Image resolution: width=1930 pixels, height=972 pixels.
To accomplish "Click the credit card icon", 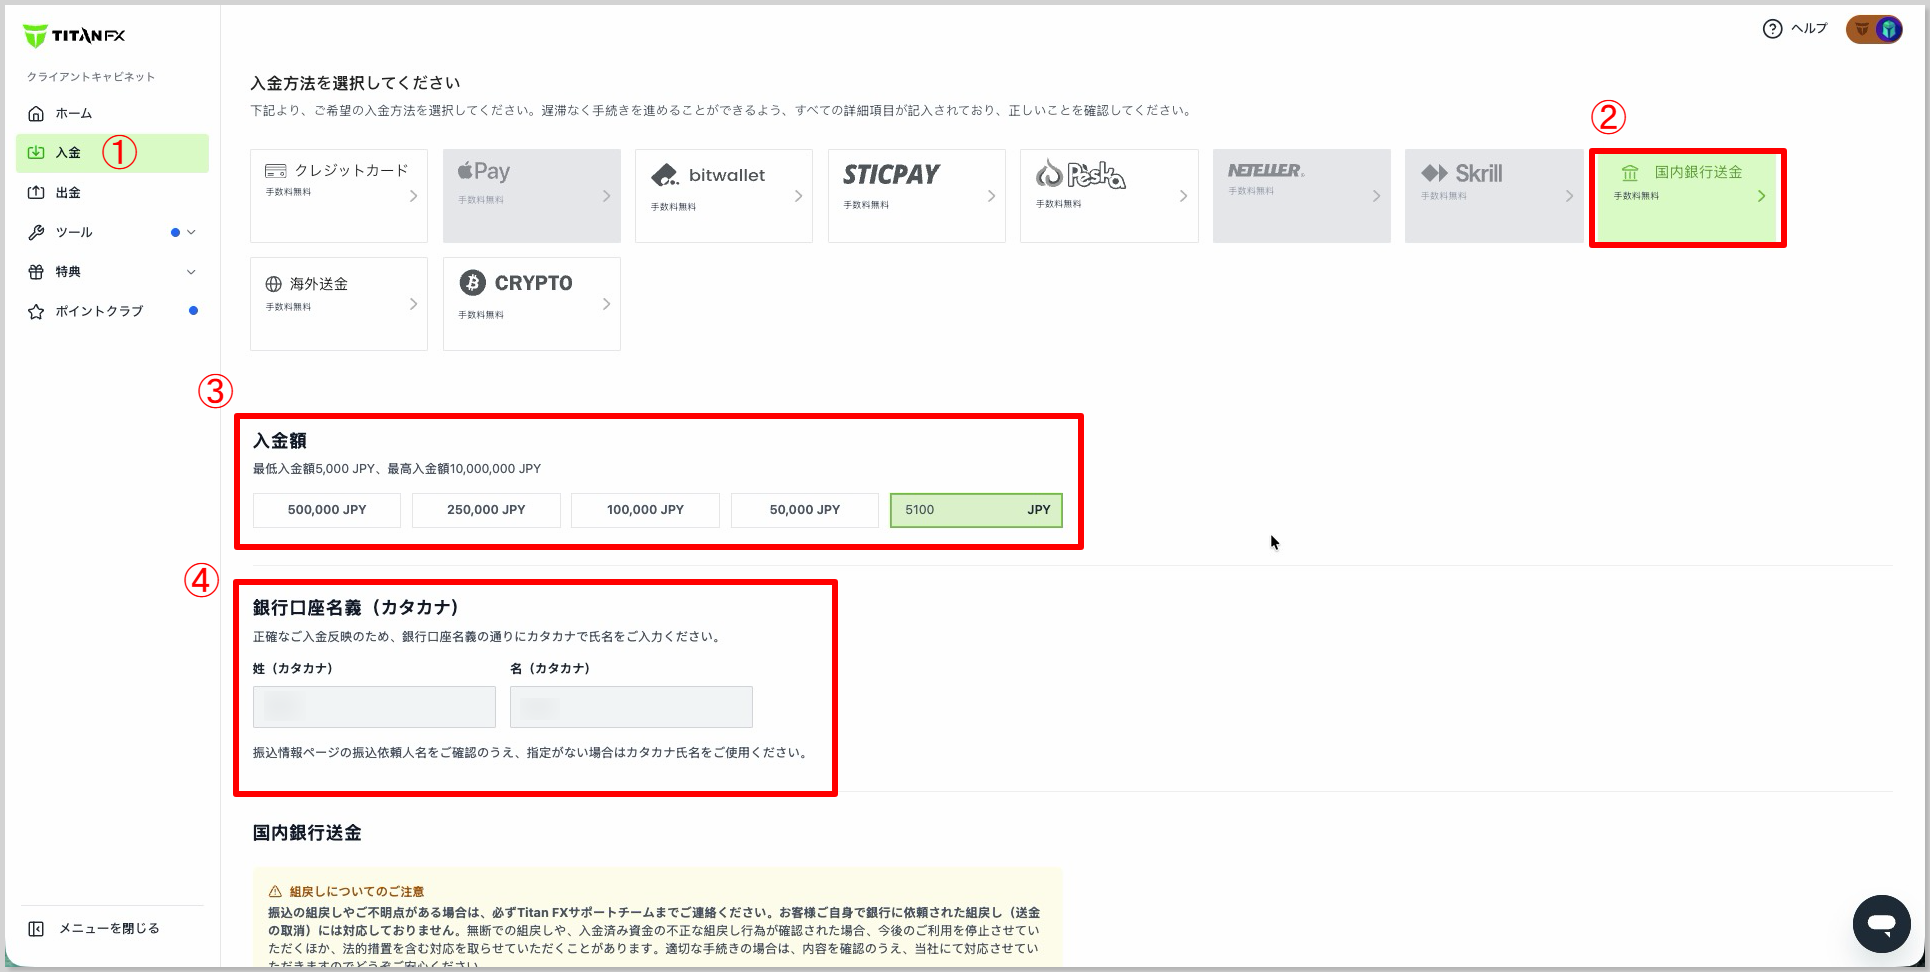I will [276, 171].
